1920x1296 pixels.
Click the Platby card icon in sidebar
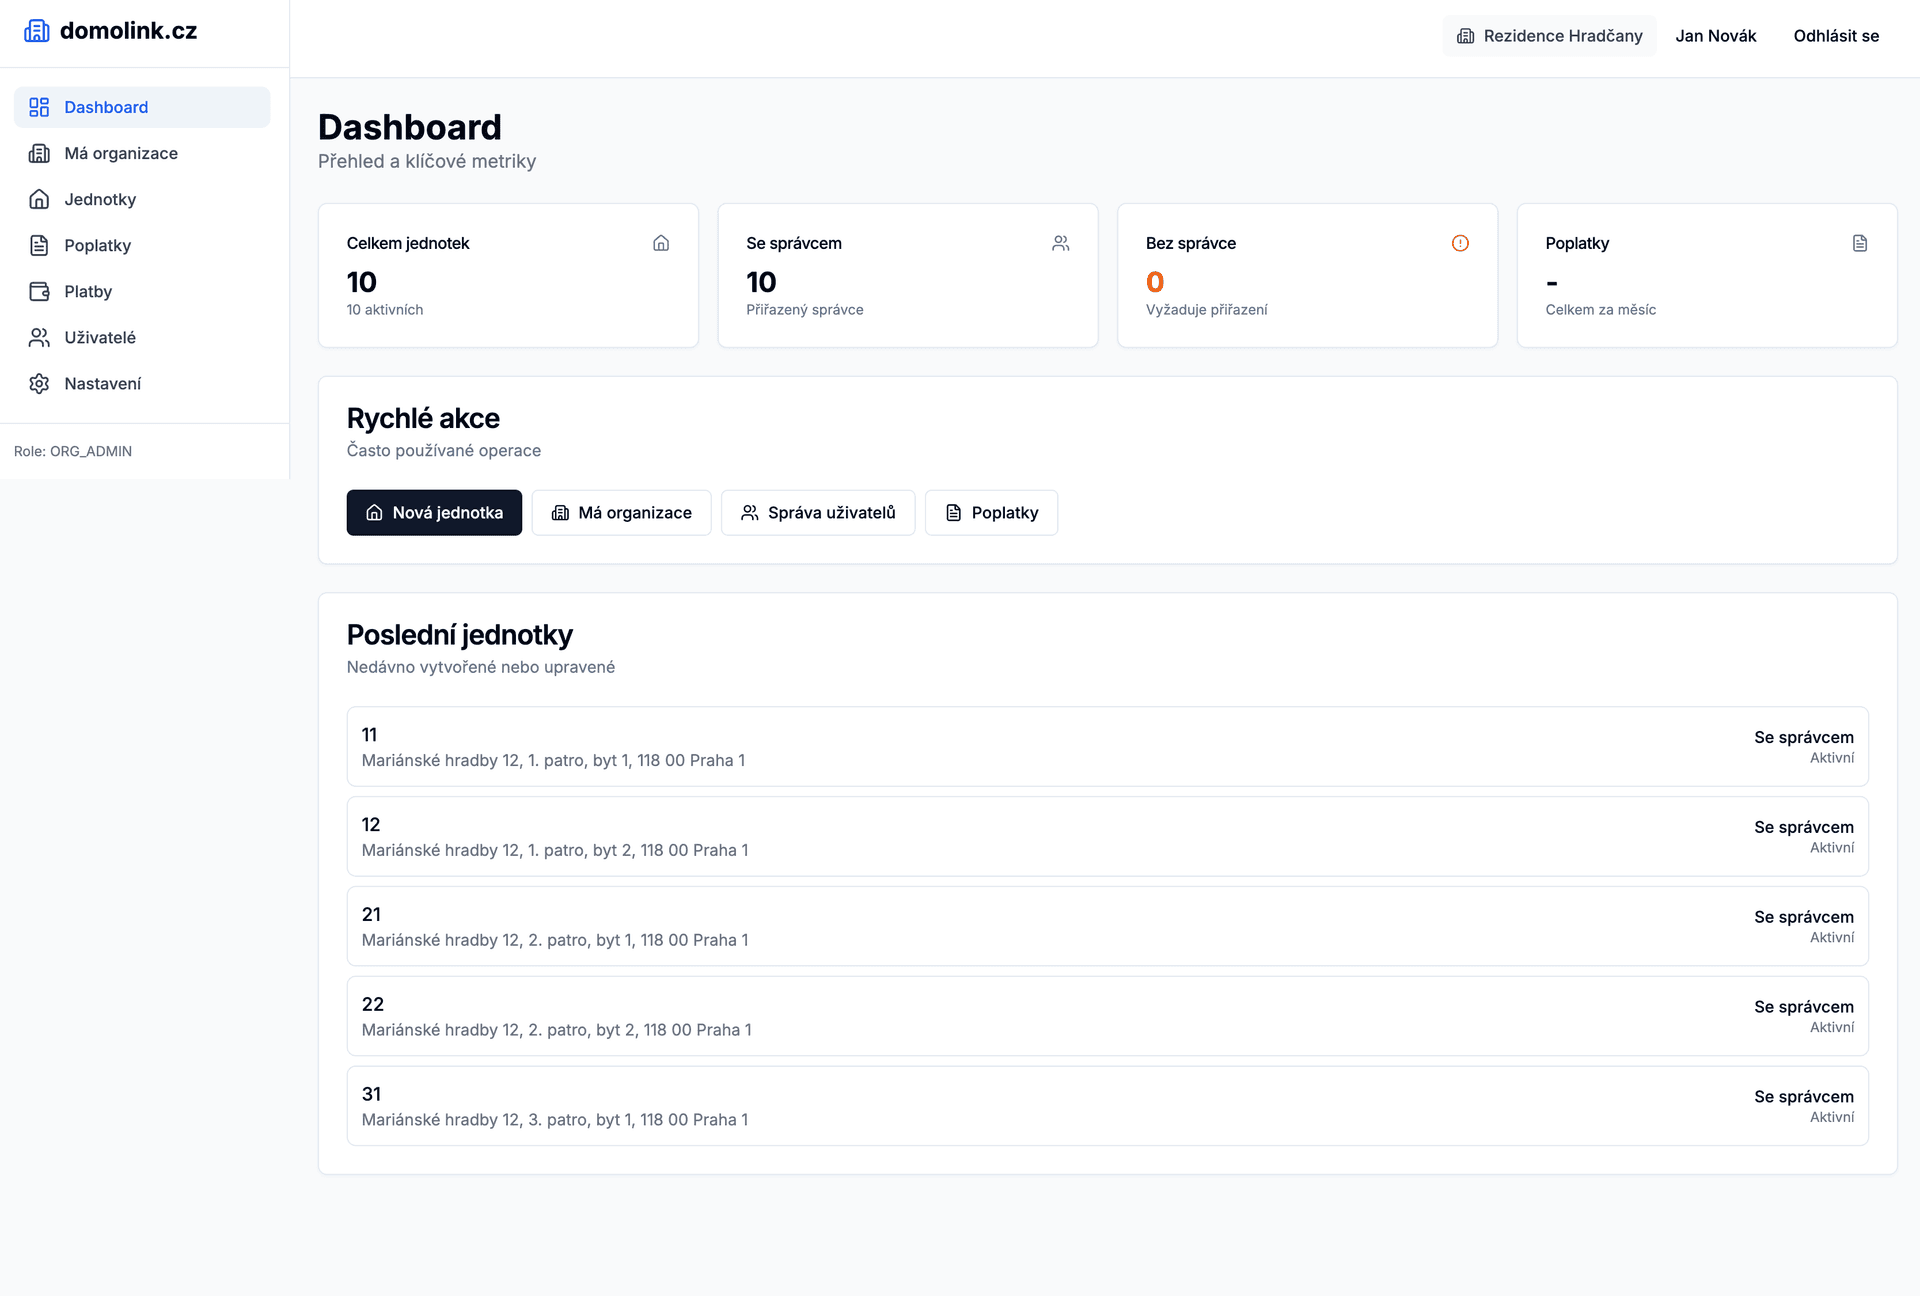coord(39,291)
